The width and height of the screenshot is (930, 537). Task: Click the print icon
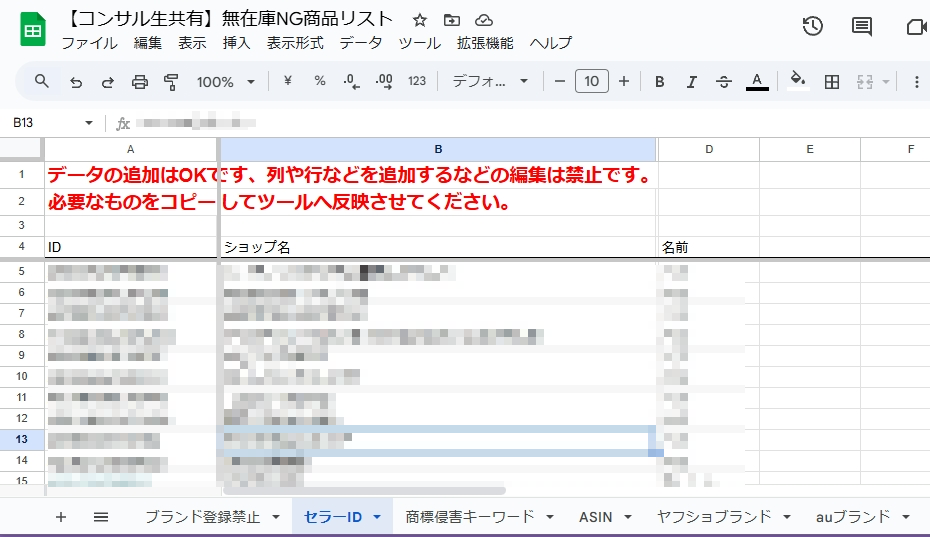[140, 82]
